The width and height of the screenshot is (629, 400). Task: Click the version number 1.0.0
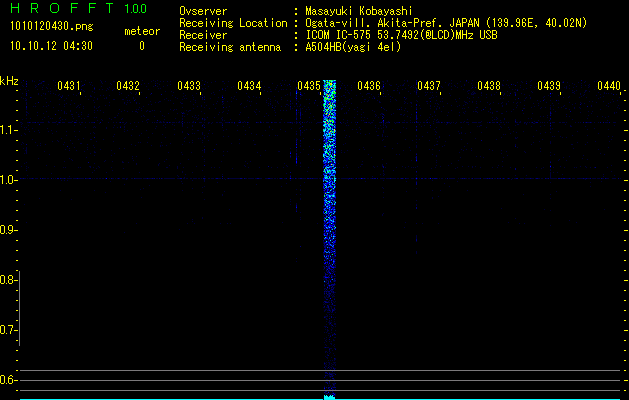coord(135,8)
